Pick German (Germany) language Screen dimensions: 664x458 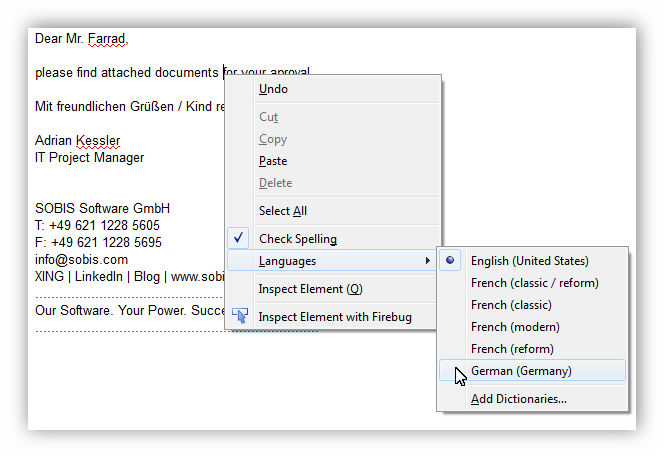[x=532, y=370]
